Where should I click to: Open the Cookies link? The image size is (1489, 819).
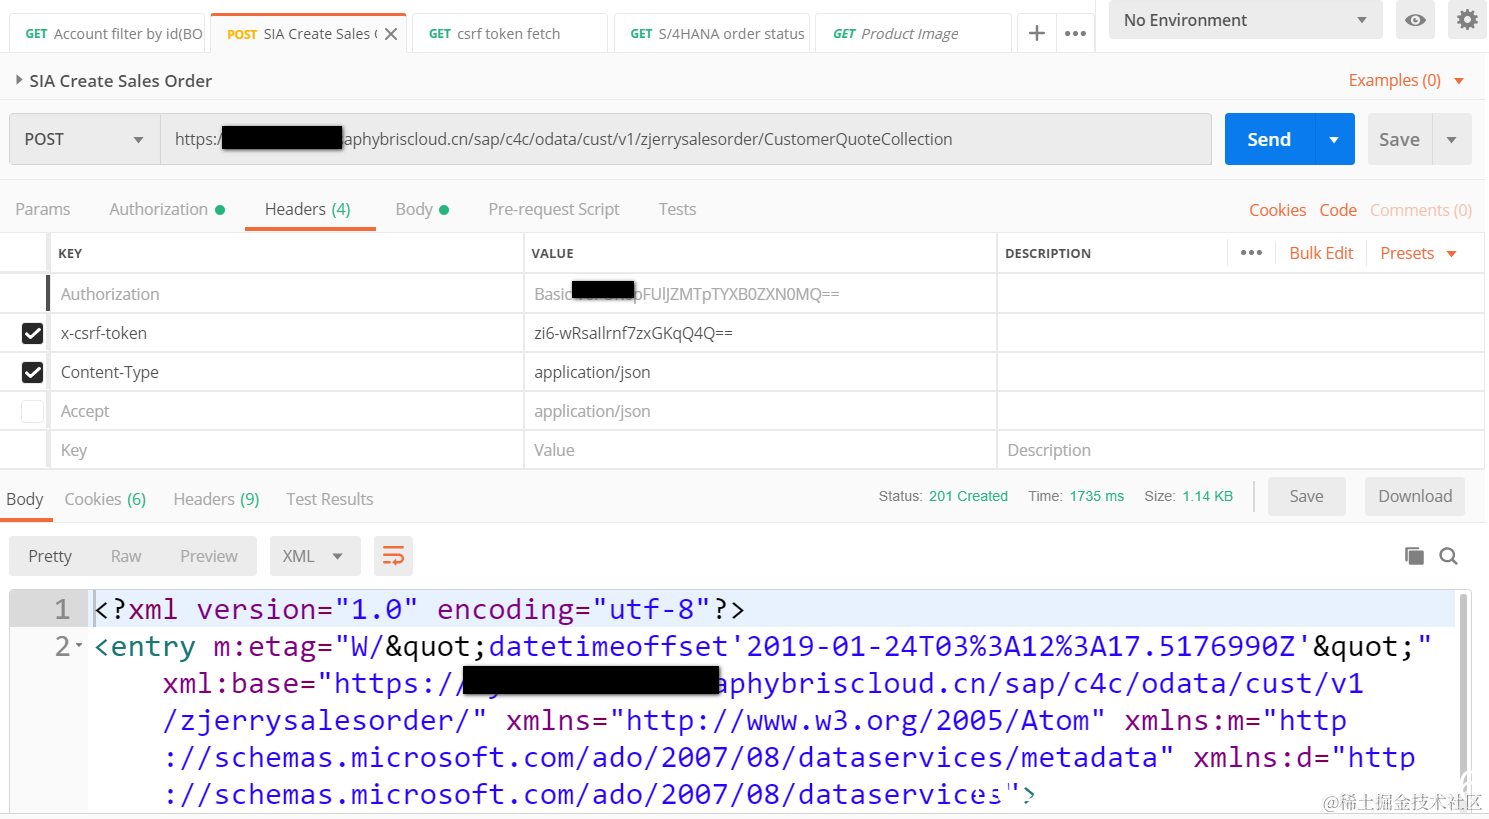coord(1277,210)
